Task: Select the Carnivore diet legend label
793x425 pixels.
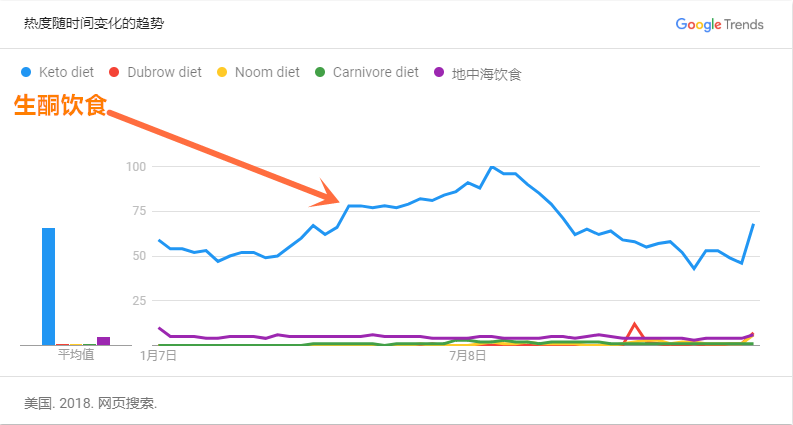Action: tap(375, 72)
